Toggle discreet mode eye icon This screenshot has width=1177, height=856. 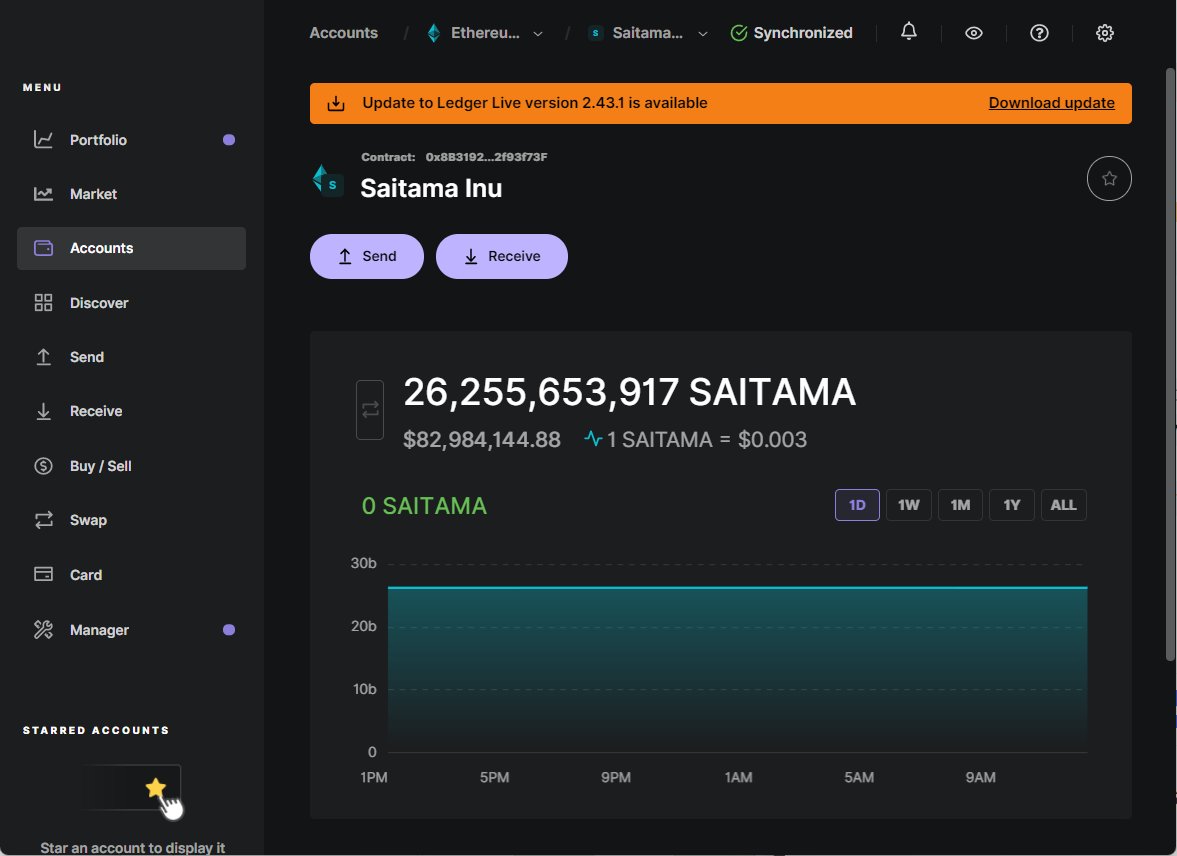974,33
